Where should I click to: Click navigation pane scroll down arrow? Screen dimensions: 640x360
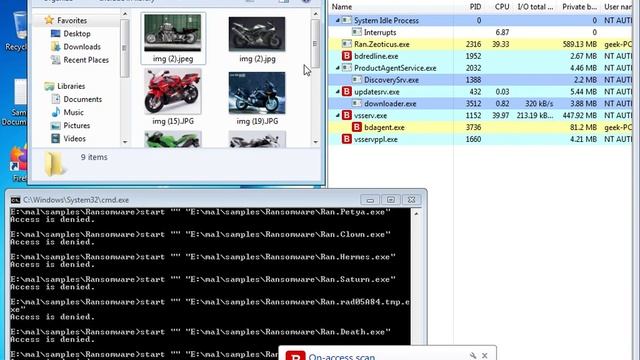[125, 142]
